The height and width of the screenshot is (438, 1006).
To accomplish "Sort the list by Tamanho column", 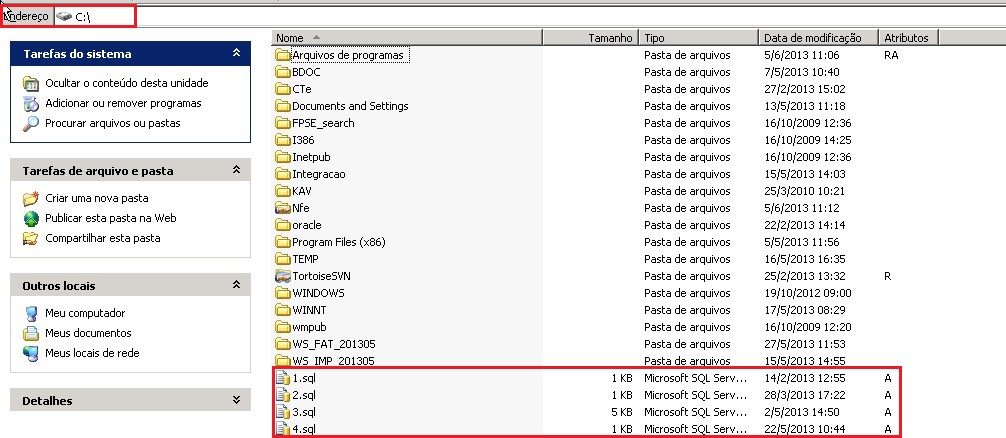I will [x=589, y=38].
